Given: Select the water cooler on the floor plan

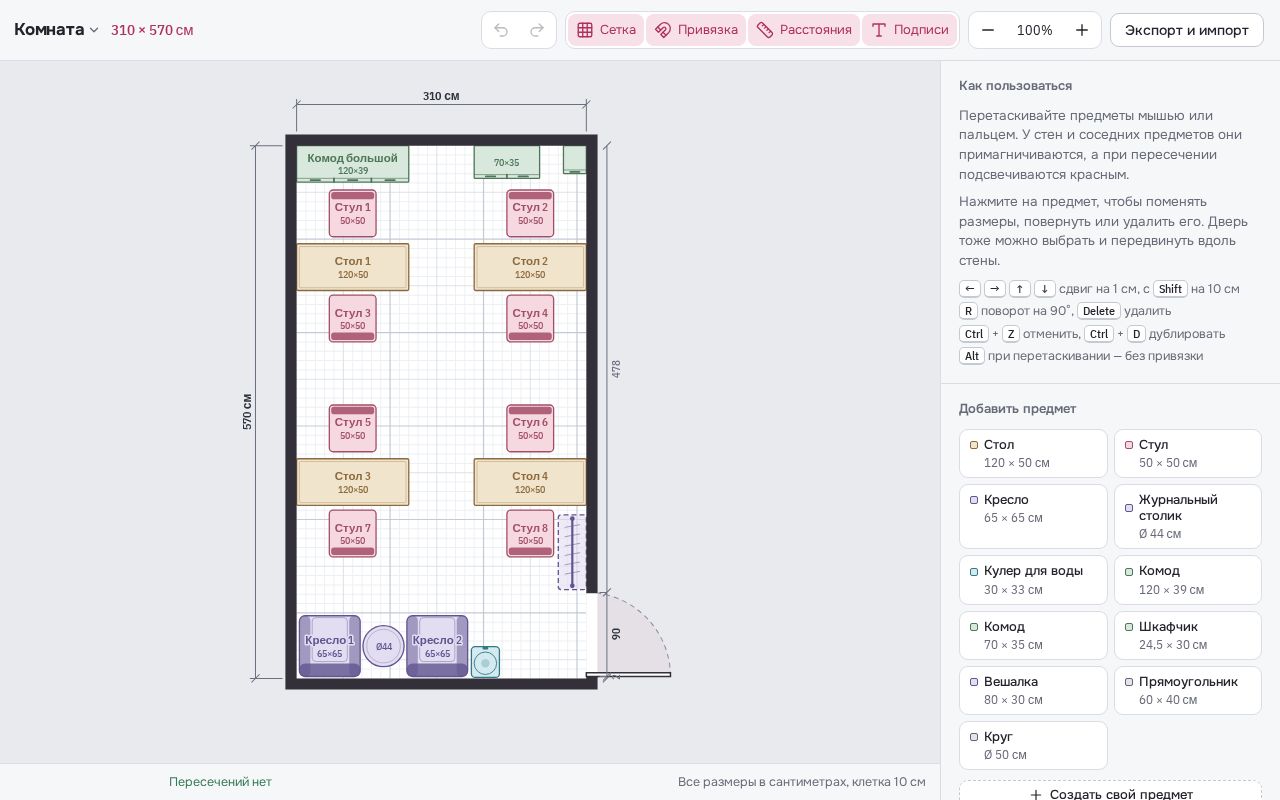Looking at the screenshot, I should pyautogui.click(x=485, y=662).
